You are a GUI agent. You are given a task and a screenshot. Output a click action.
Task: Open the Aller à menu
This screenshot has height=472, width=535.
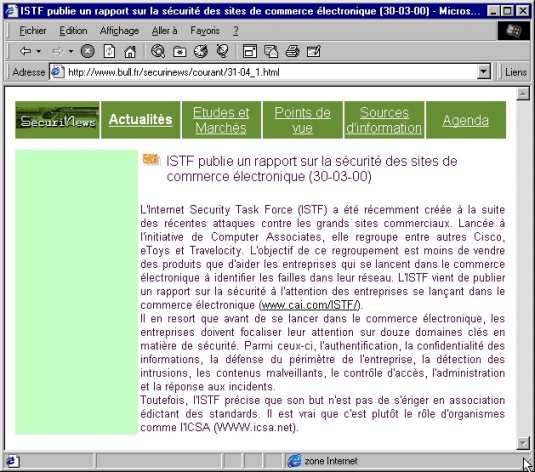click(164, 31)
